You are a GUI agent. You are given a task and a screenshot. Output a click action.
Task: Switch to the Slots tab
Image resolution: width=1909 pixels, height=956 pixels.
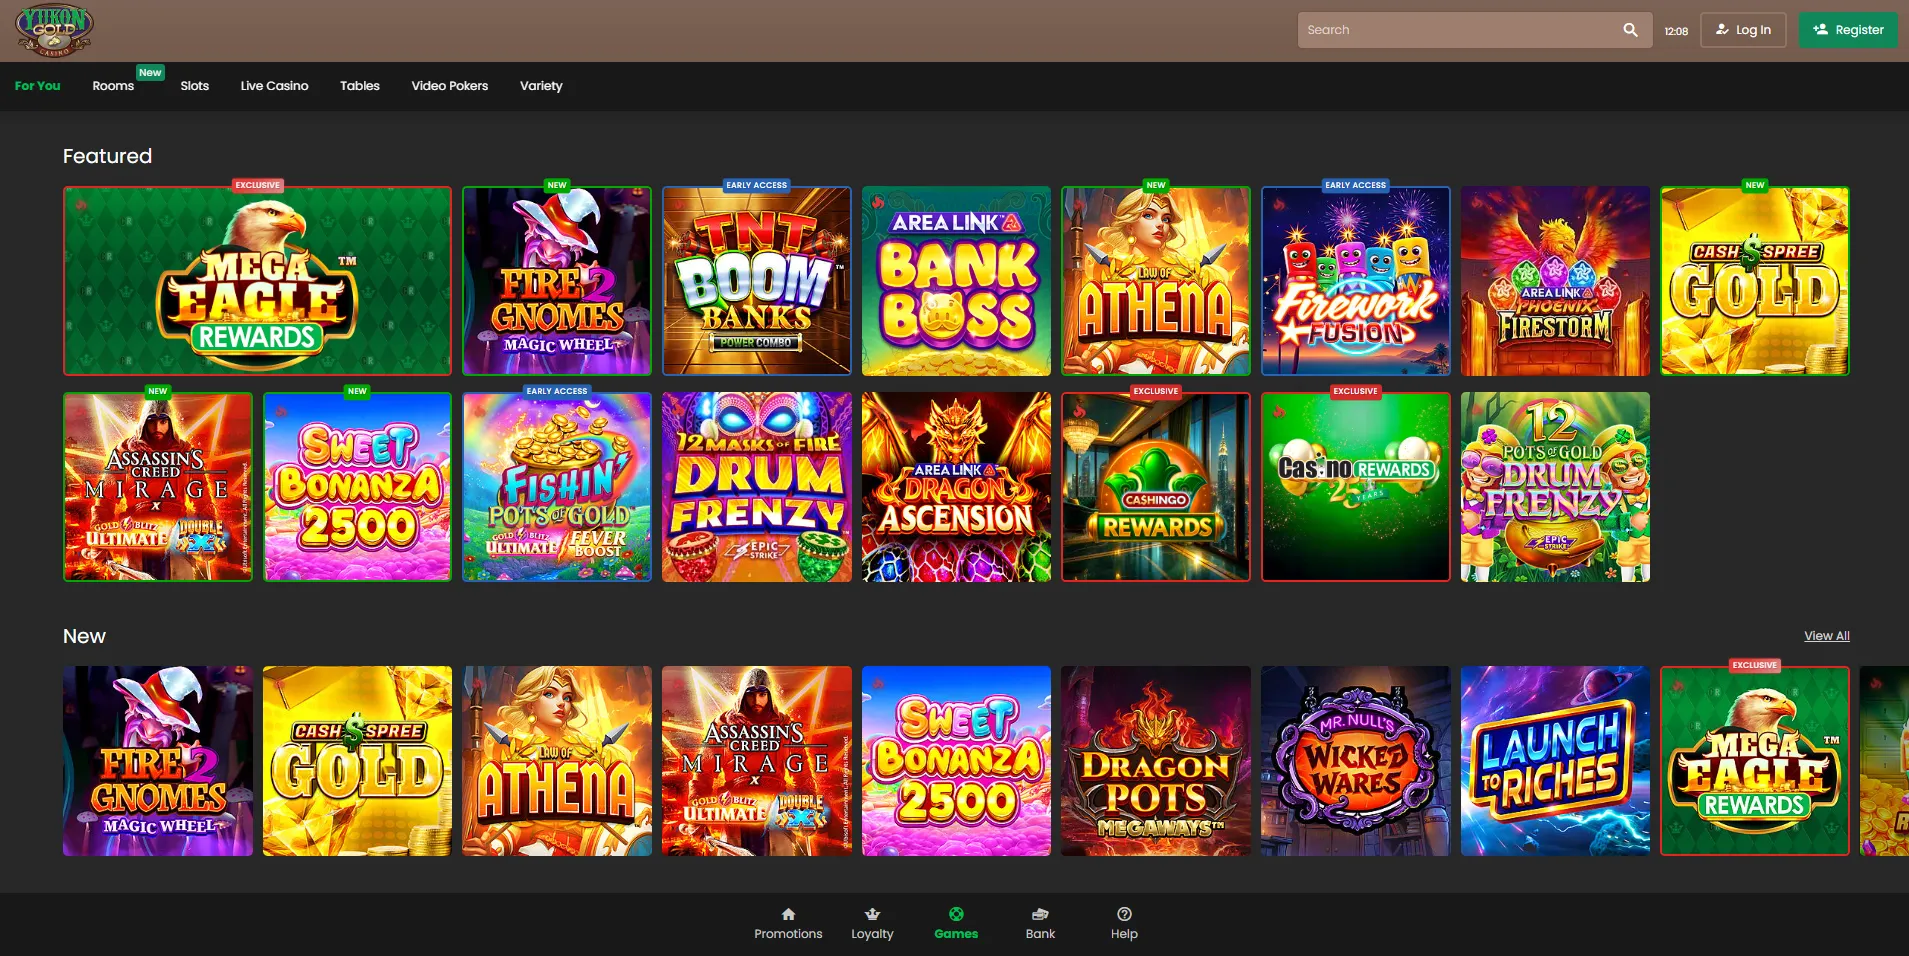pos(195,86)
